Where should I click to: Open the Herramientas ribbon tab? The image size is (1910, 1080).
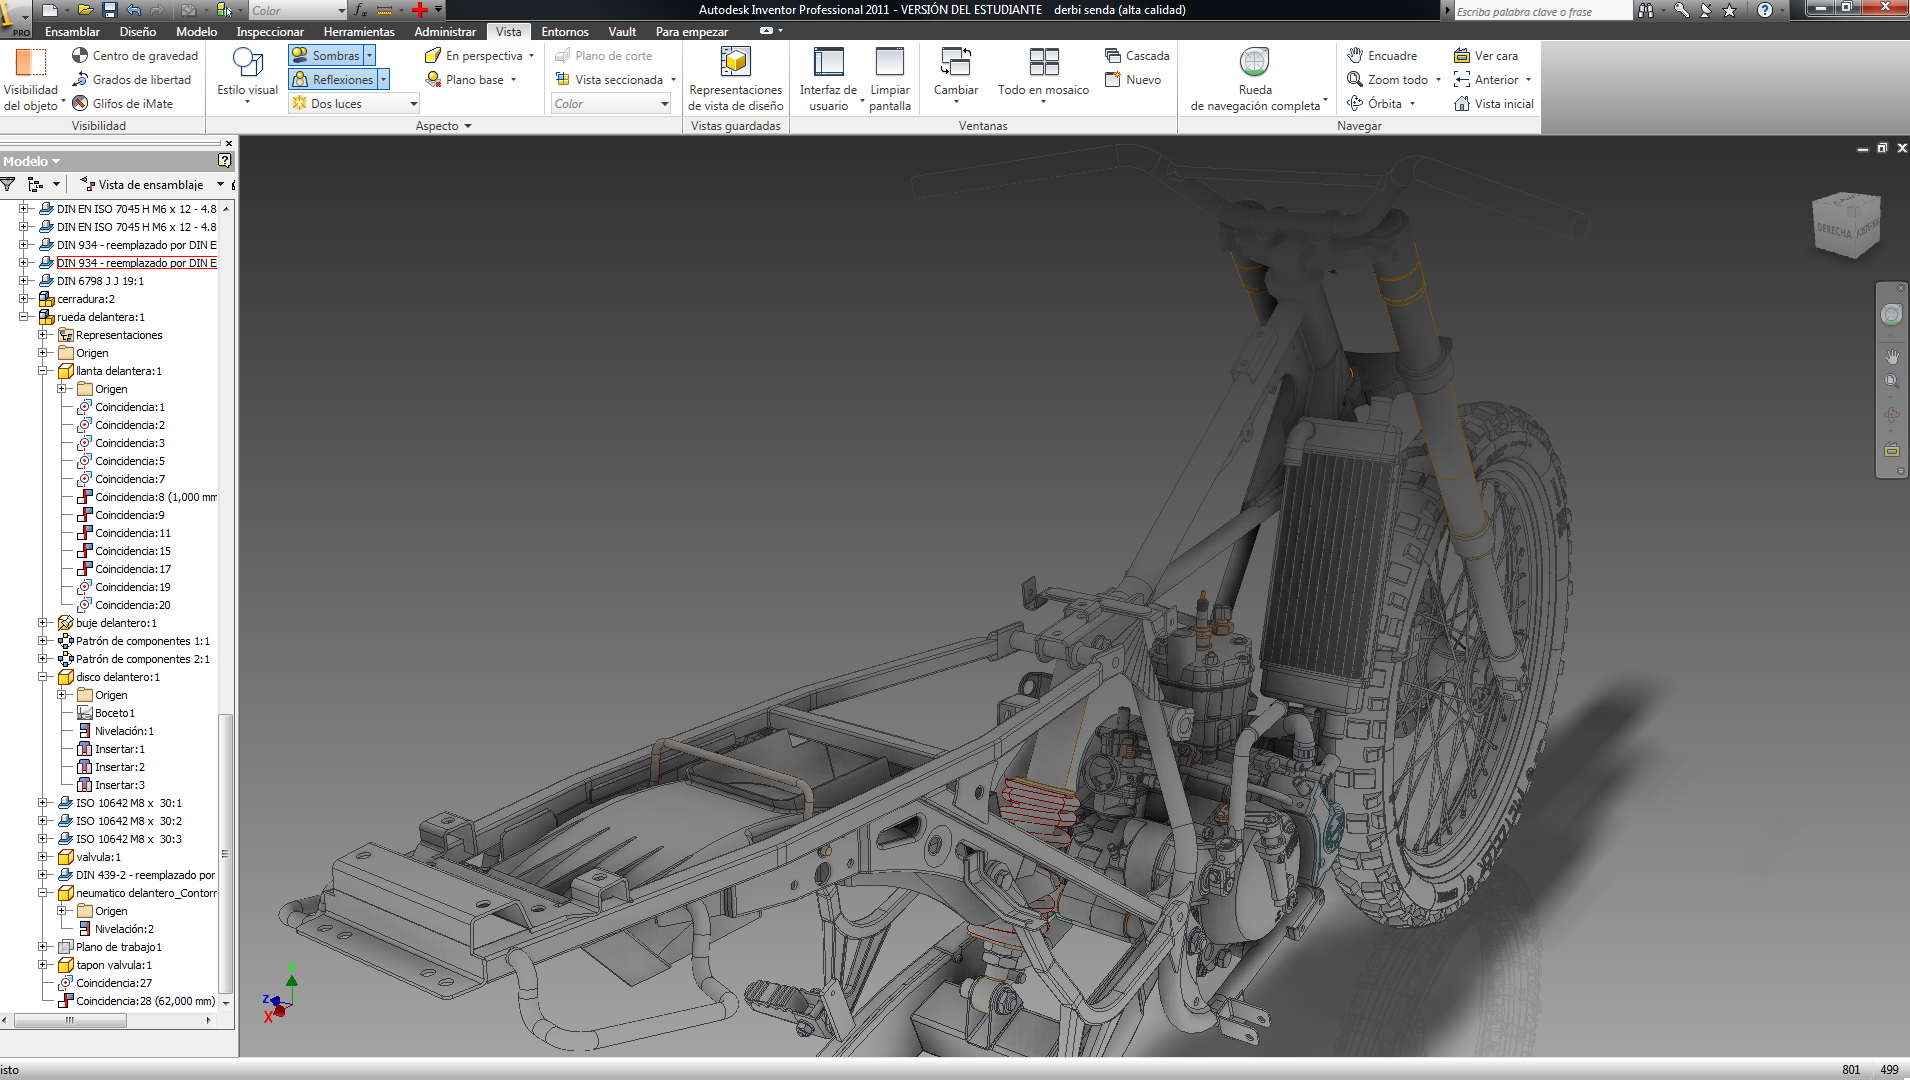coord(359,32)
